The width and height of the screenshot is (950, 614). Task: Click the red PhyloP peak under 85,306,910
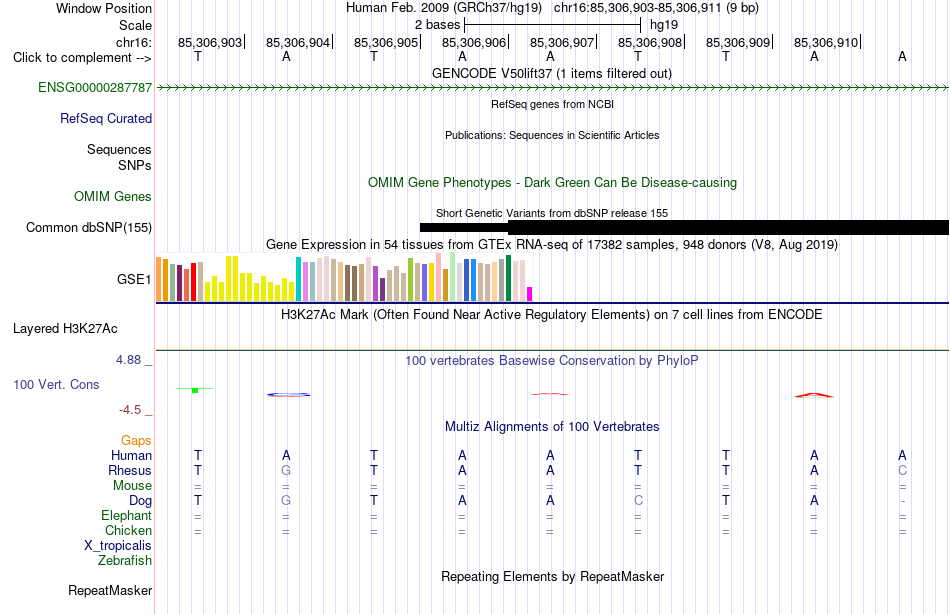[x=814, y=395]
